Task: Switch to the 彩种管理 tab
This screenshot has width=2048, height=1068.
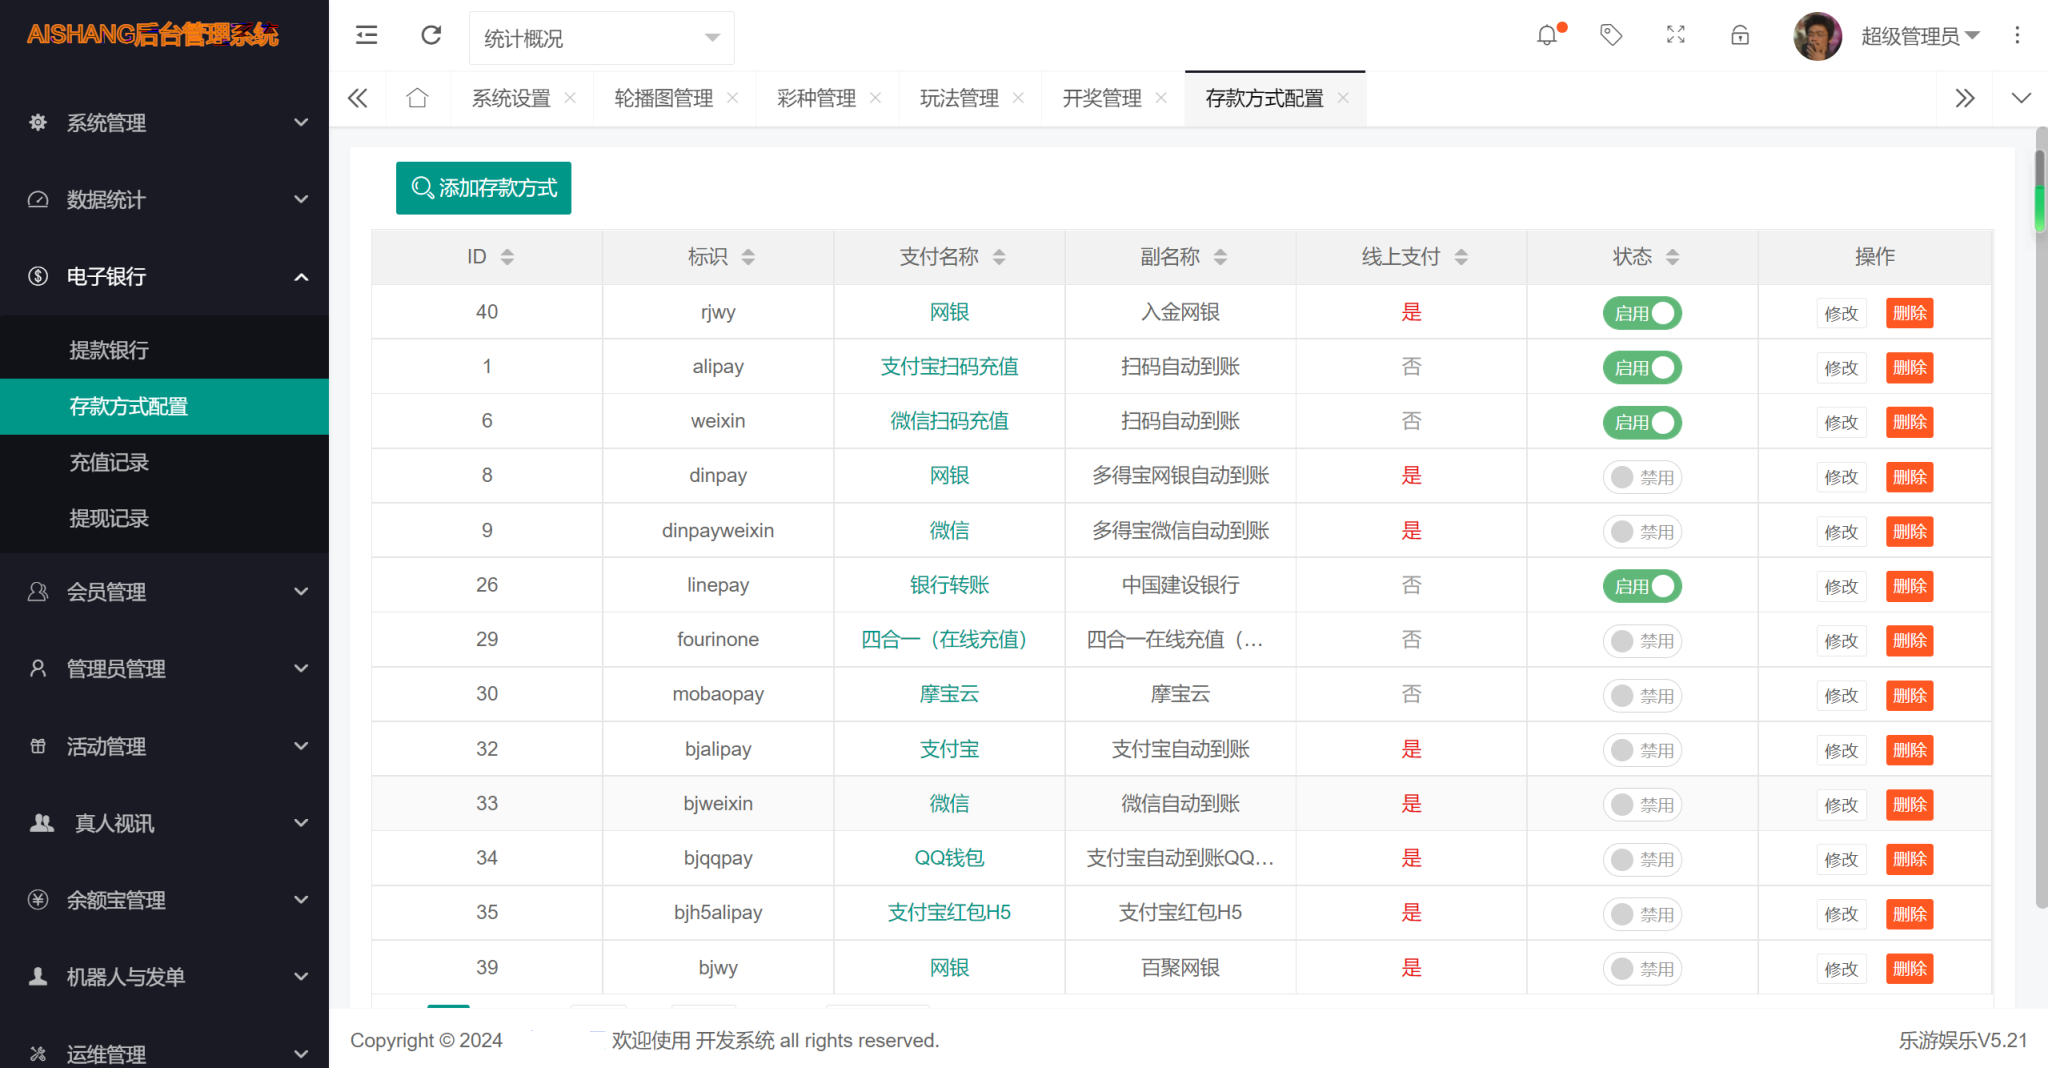Action: click(x=816, y=98)
